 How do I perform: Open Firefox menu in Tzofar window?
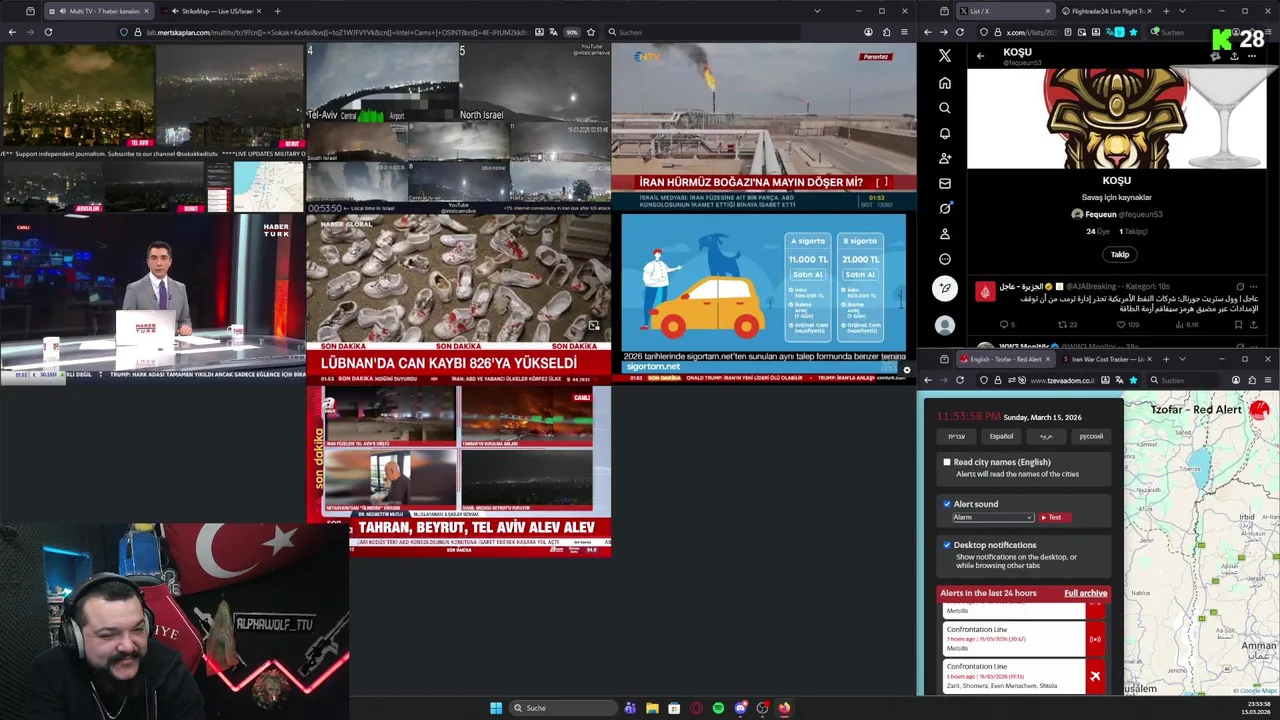click(1268, 380)
